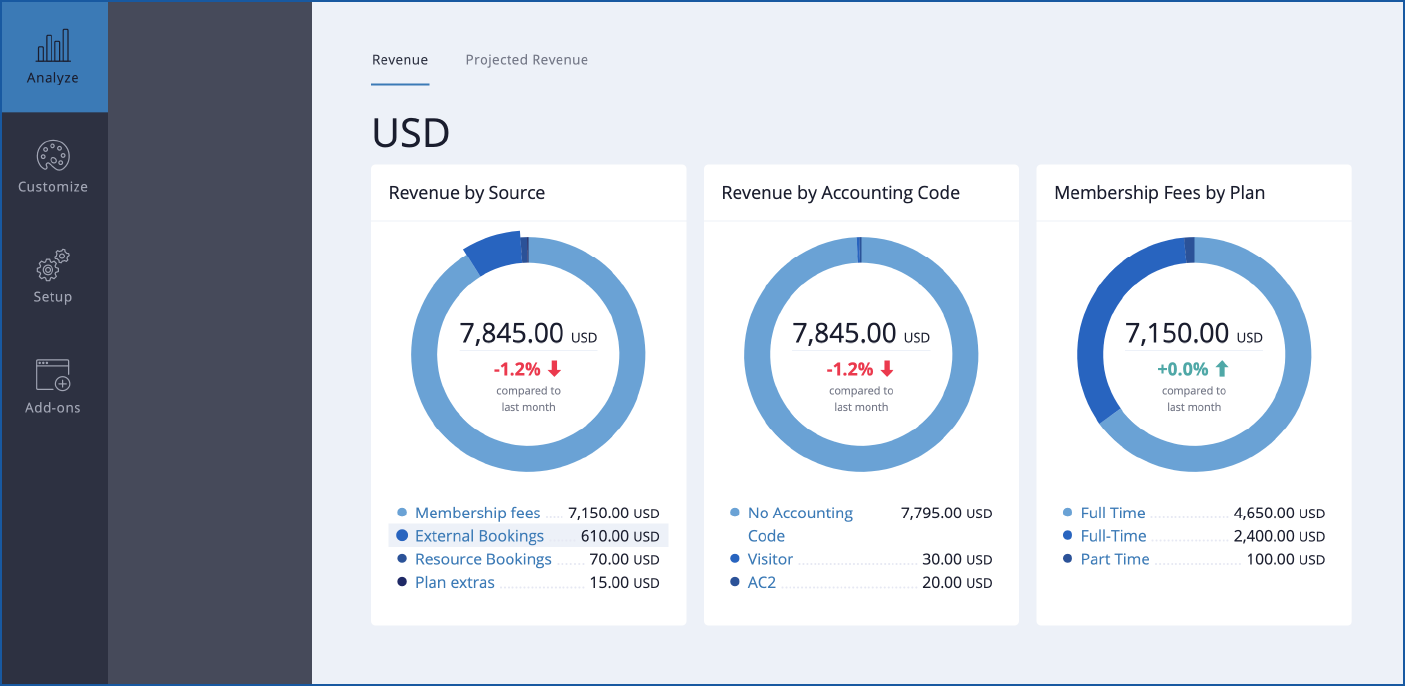1405x686 pixels.
Task: Click the Full-Time plan legend entry
Action: click(1114, 535)
